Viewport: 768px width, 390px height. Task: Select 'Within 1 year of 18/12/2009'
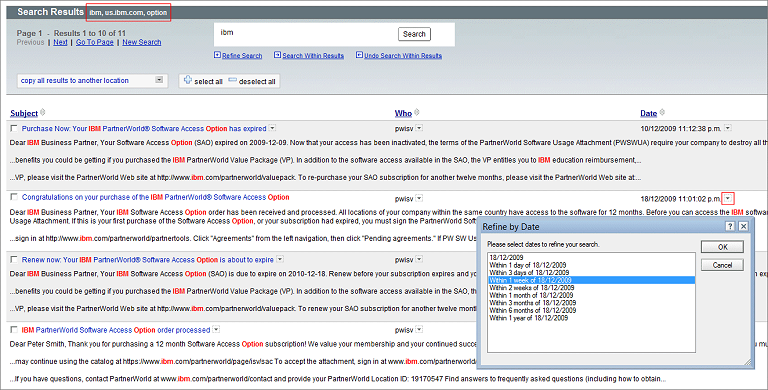[x=591, y=318]
